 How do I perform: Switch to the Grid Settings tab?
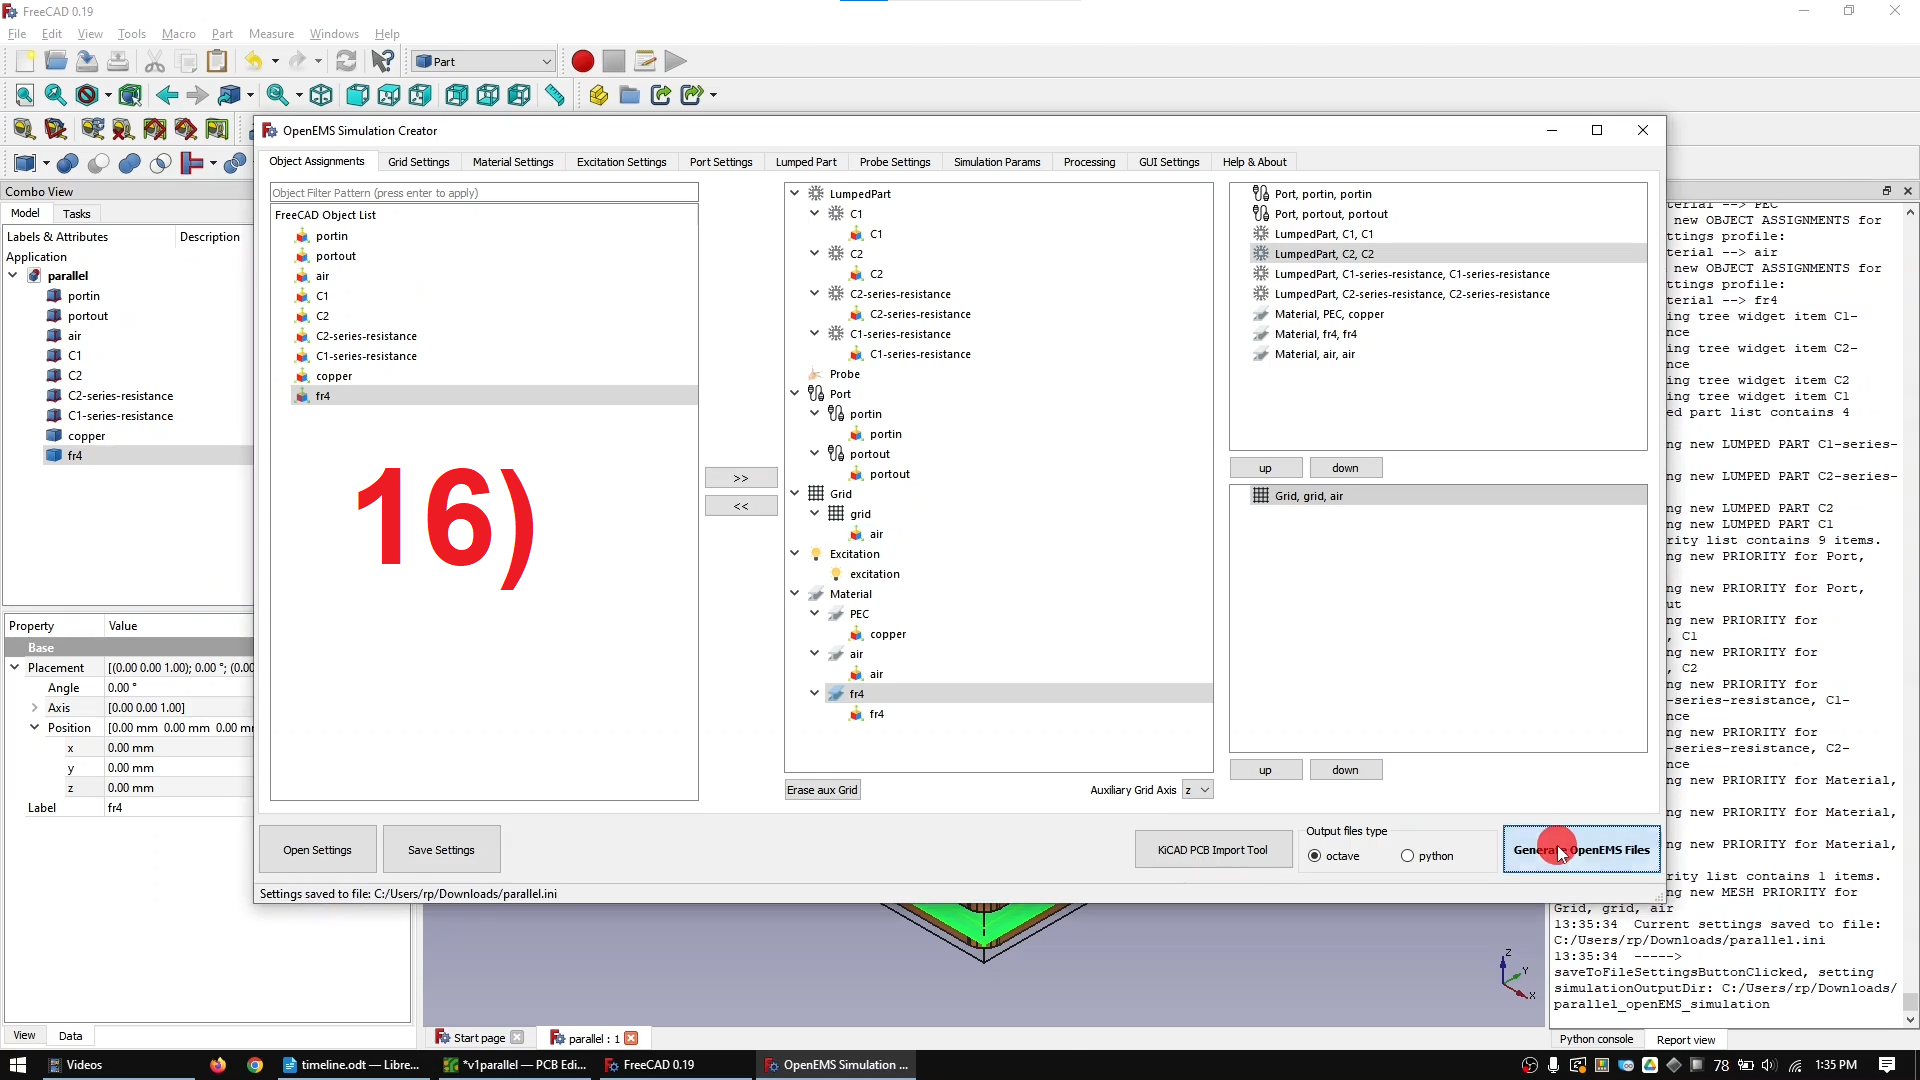tap(419, 161)
